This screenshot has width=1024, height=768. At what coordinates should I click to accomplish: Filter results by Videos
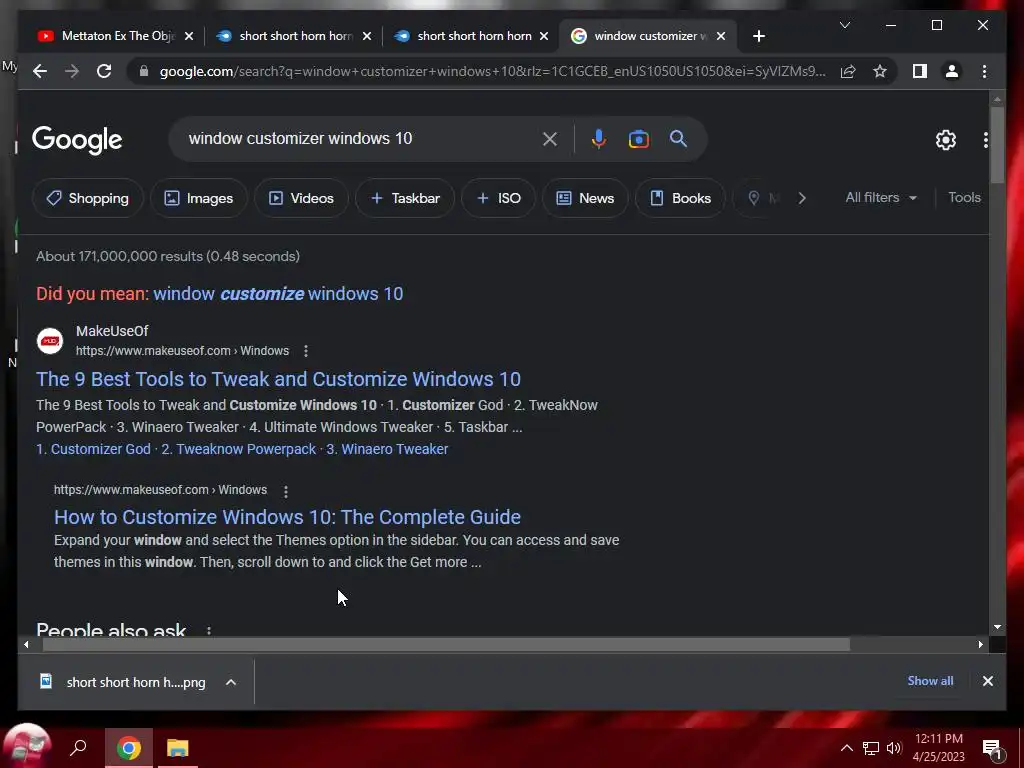301,198
